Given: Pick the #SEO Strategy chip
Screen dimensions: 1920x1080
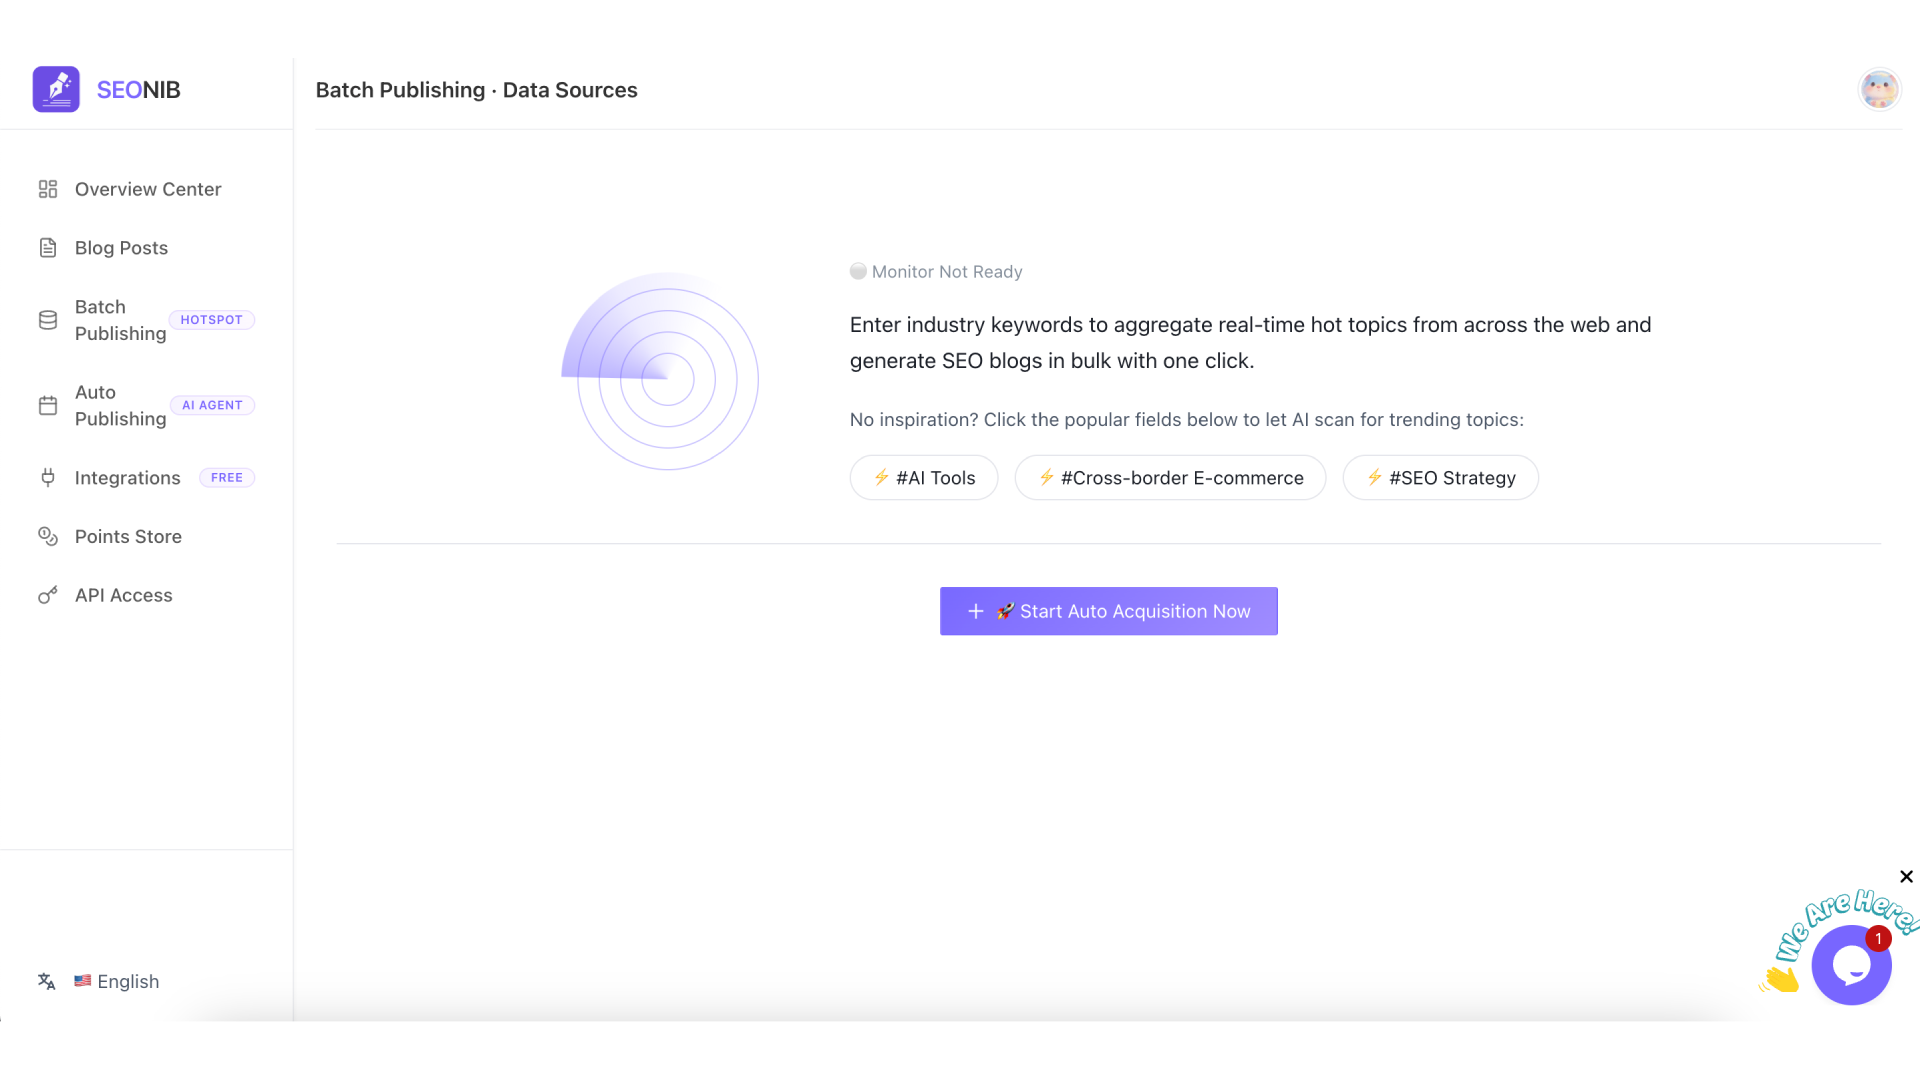Looking at the screenshot, I should pos(1440,478).
